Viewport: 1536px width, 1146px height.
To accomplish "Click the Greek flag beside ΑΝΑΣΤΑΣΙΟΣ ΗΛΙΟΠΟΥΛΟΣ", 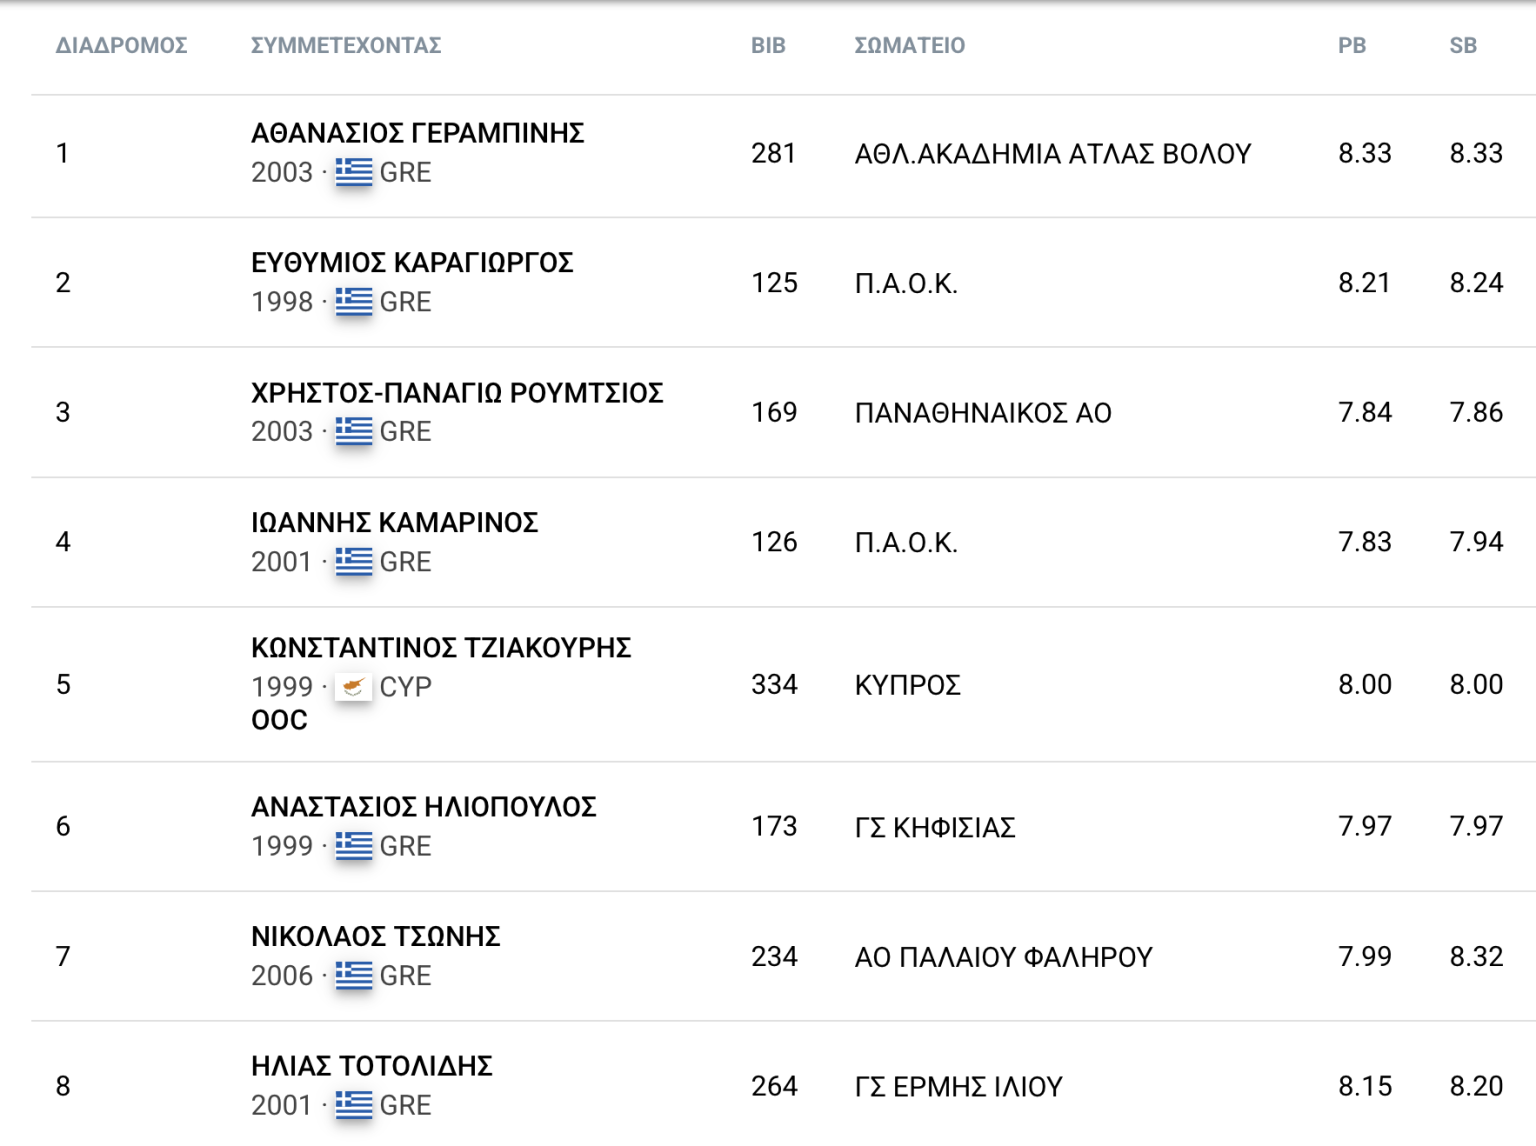I will 353,846.
